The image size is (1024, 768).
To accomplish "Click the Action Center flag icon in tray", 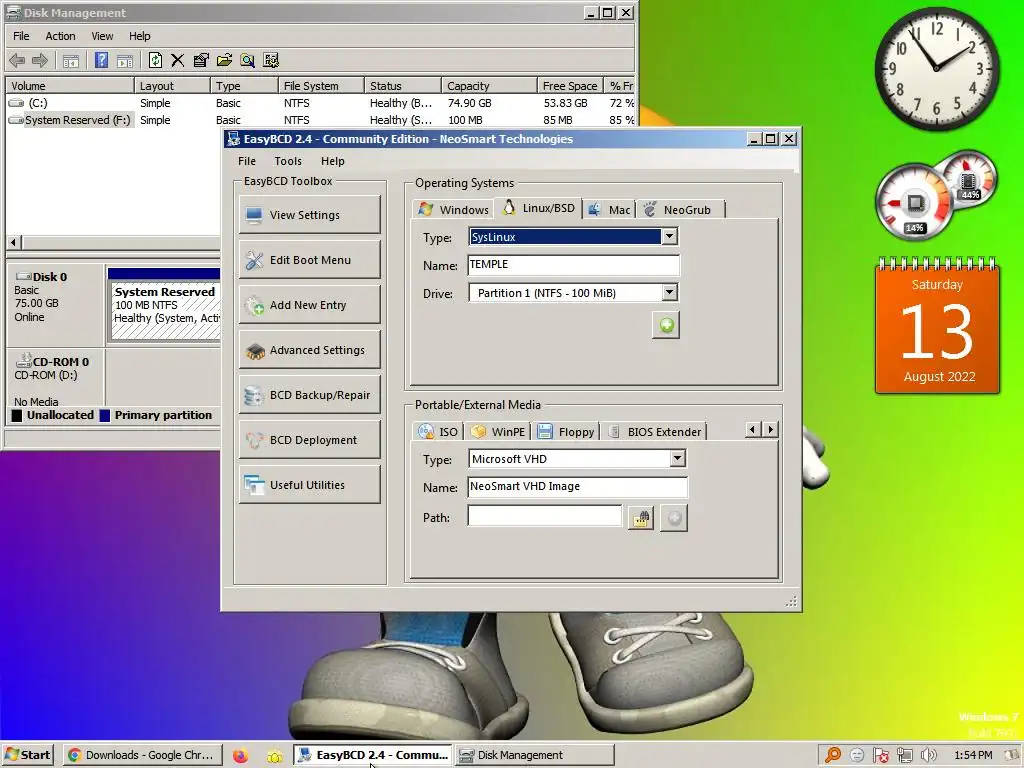I will pos(880,756).
